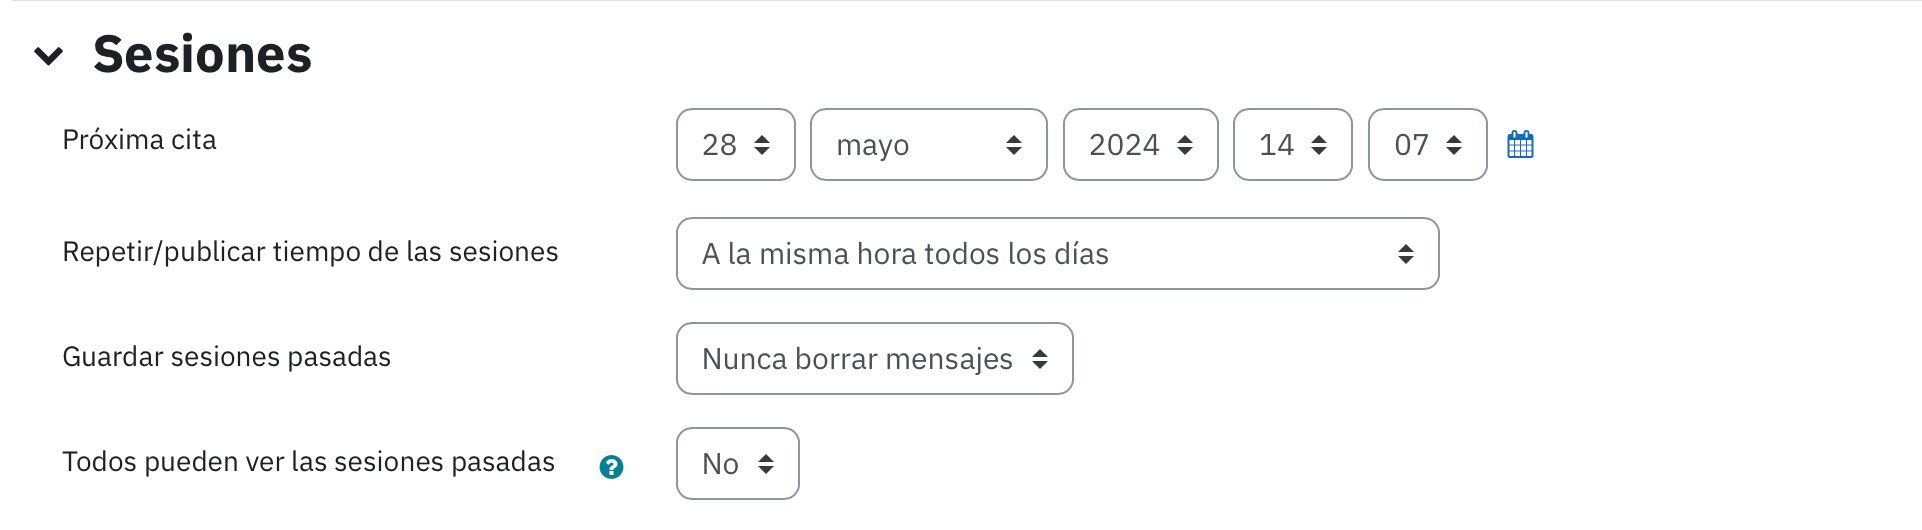Click the Repetir/publicar tiempo de las sesiones label

310,252
